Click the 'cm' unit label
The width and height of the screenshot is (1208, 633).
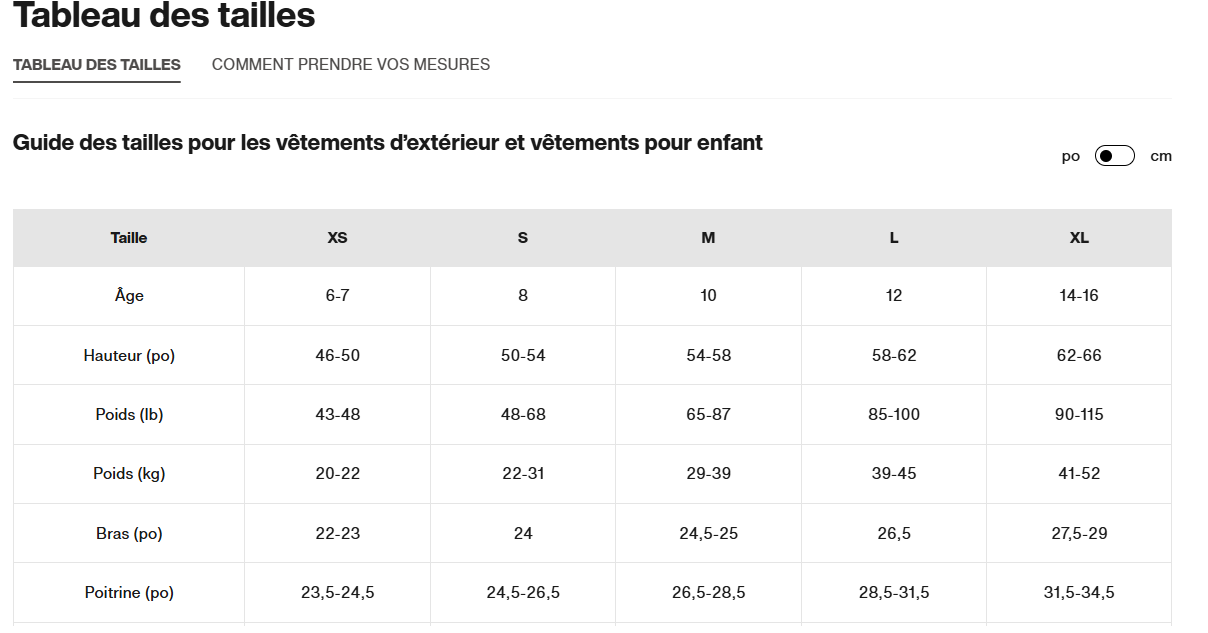coord(1160,156)
